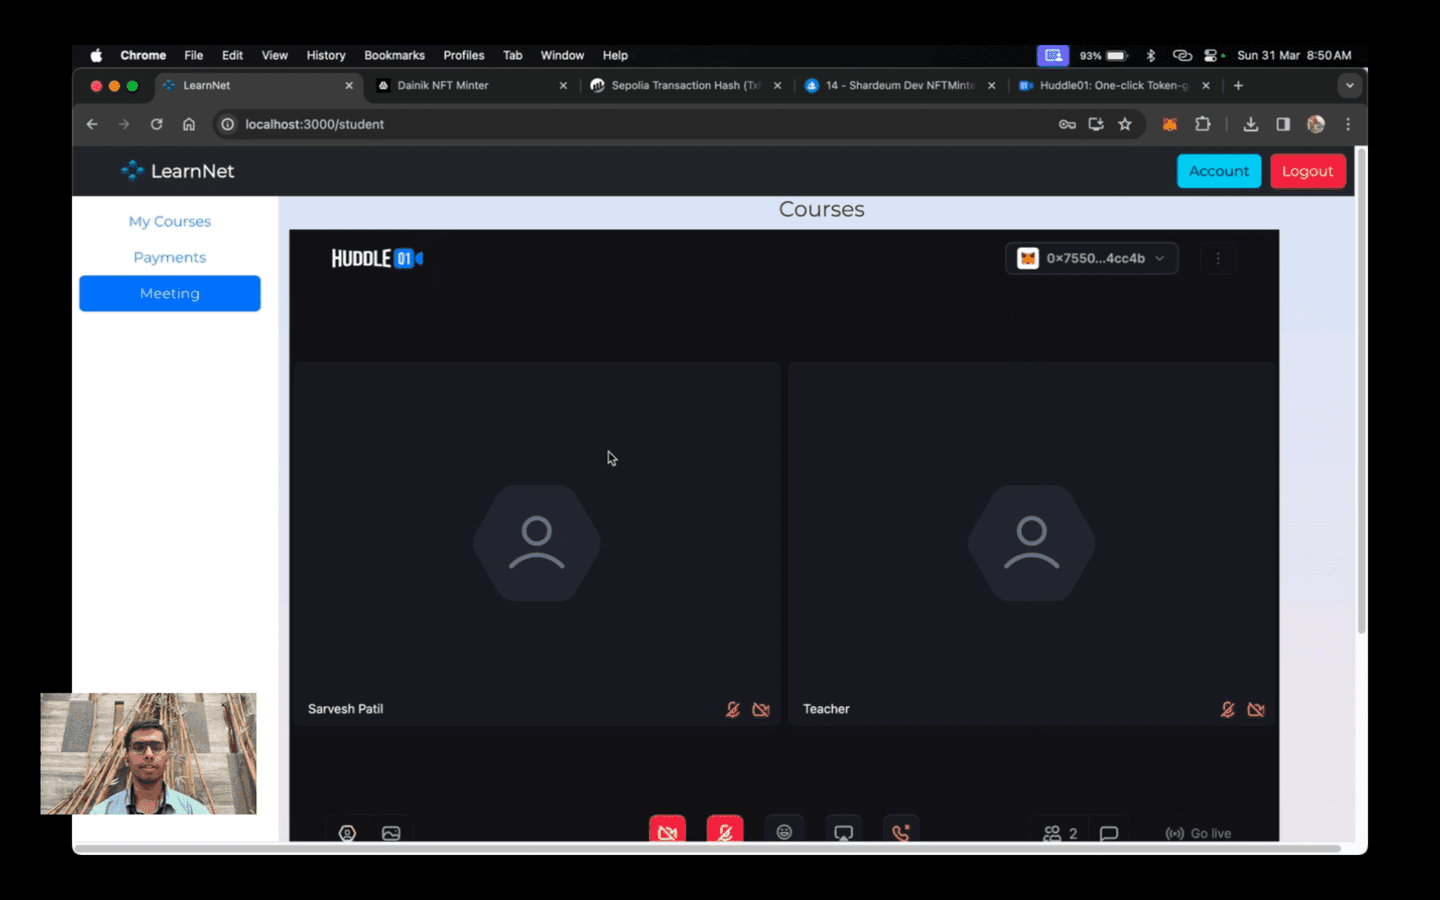The image size is (1440, 900).
Task: Open the avatar settings icon in meeting toolbar
Action: pos(347,833)
